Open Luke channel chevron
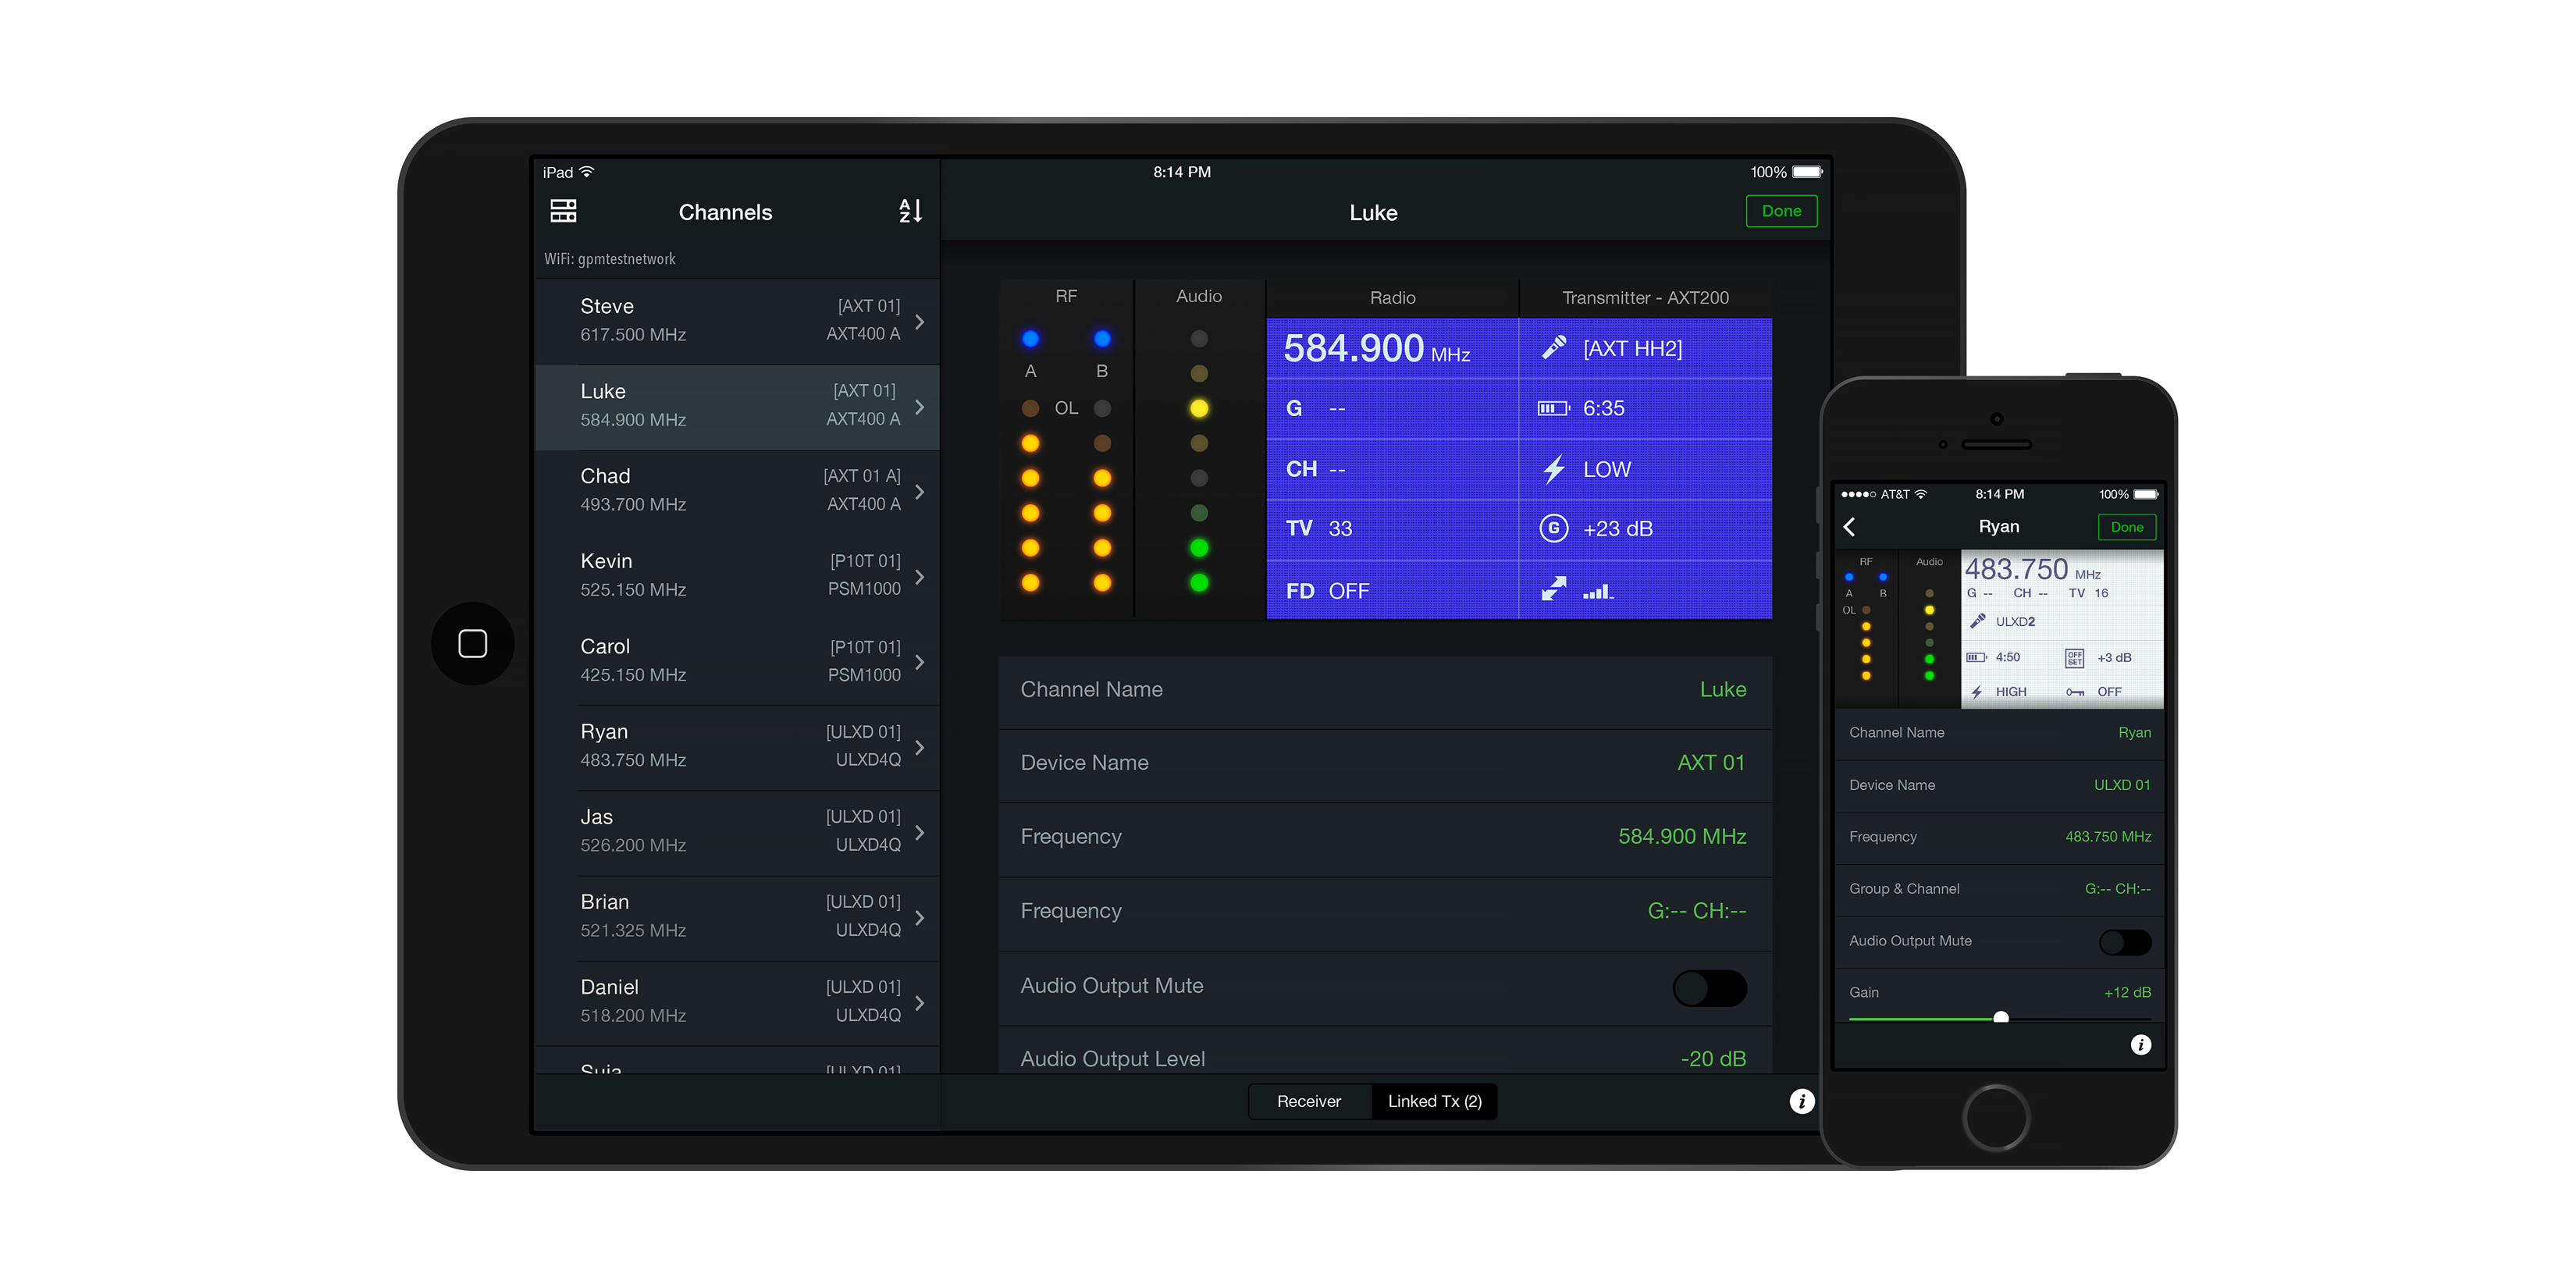 click(x=919, y=407)
